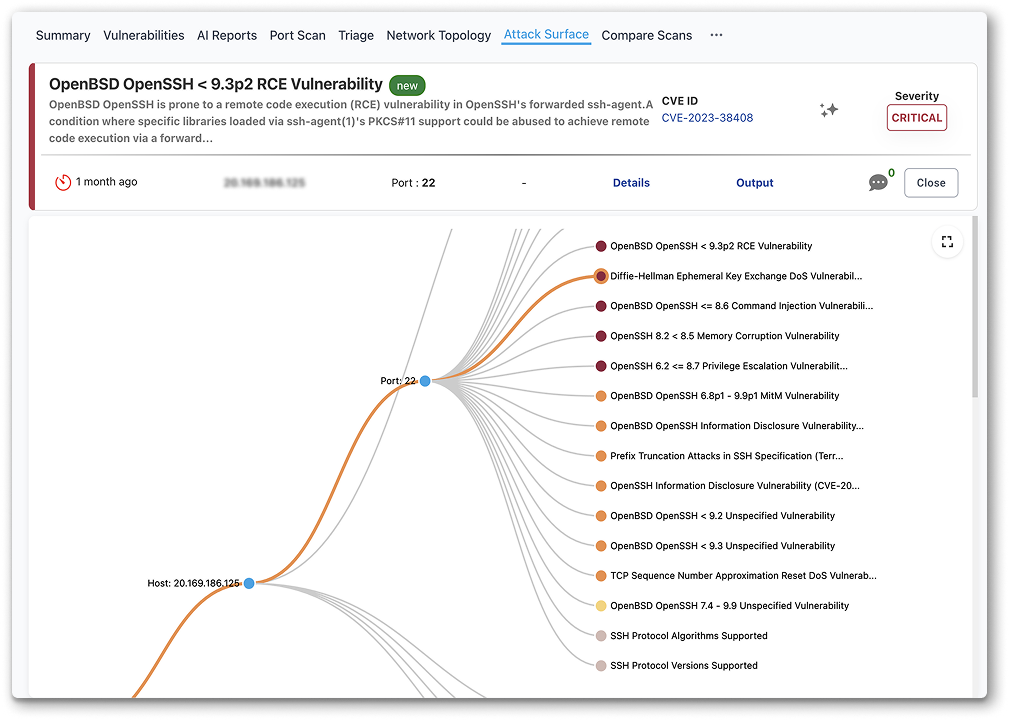Select OpenBSD OpenSSH Information Disclosure node dot
The width and height of the screenshot is (1009, 720).
pyautogui.click(x=600, y=426)
